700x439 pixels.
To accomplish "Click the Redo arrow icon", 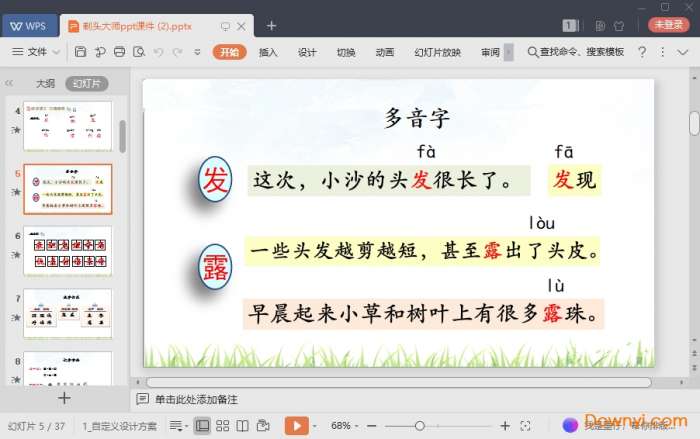I will tap(178, 52).
